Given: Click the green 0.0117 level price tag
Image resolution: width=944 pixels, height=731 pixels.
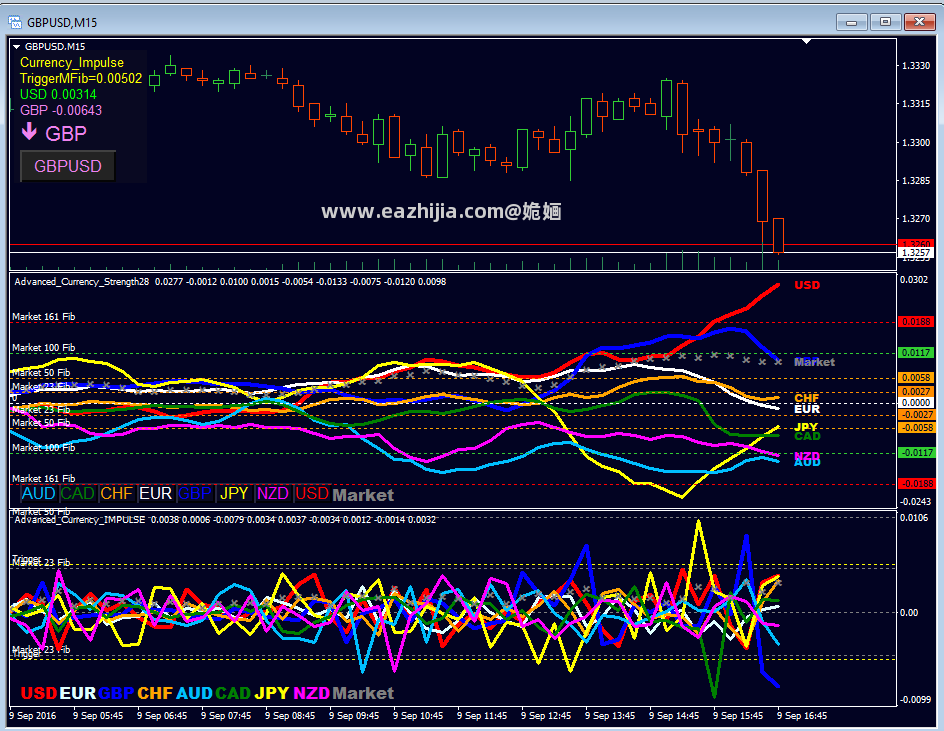Looking at the screenshot, I should (x=916, y=353).
